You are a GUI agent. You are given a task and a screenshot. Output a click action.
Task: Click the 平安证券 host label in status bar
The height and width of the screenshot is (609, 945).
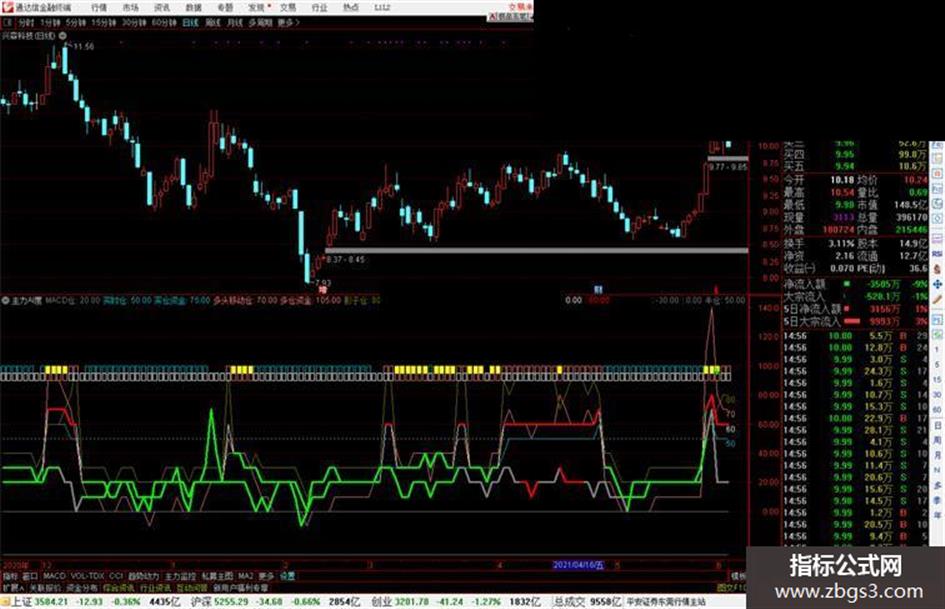(x=665, y=602)
